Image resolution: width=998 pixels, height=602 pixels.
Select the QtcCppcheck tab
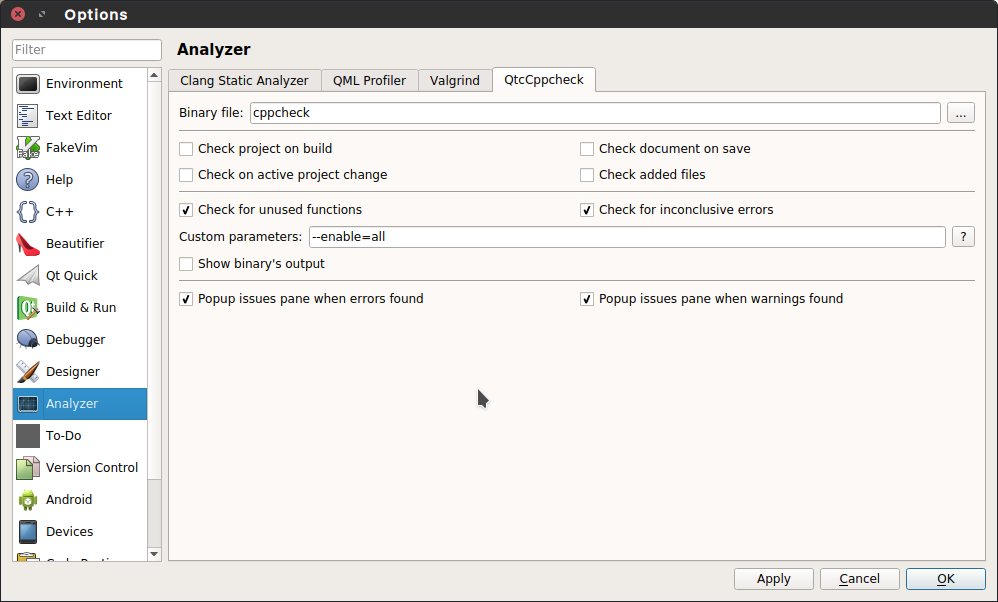pos(544,80)
